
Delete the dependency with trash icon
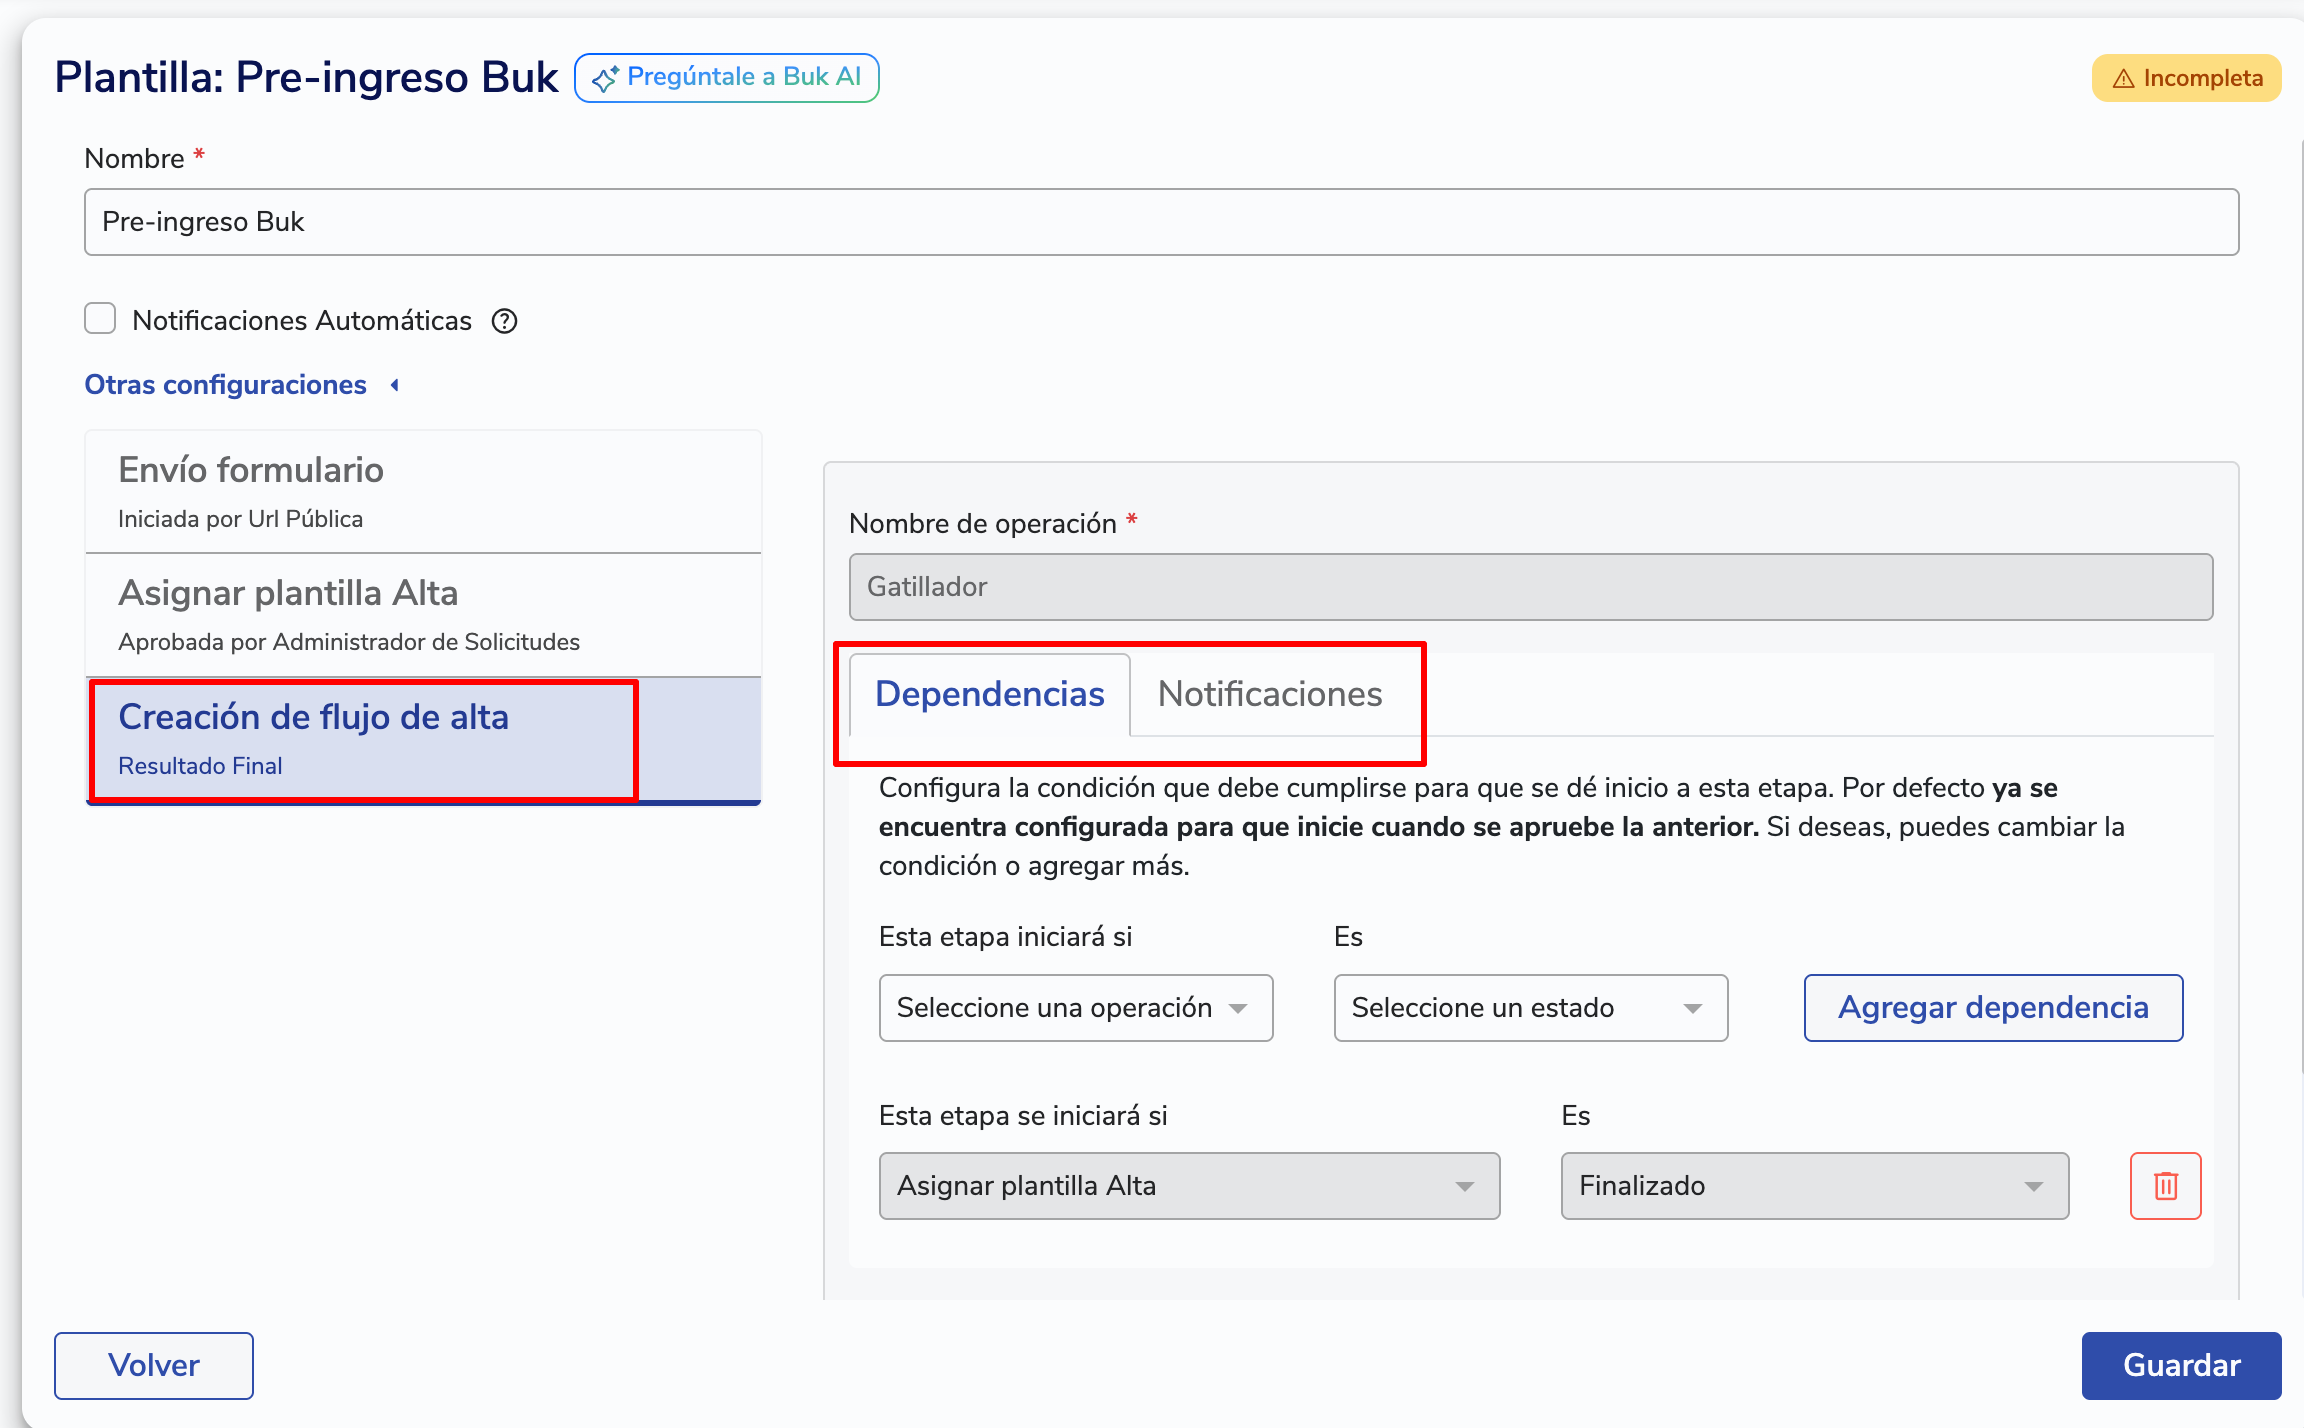[x=2165, y=1186]
